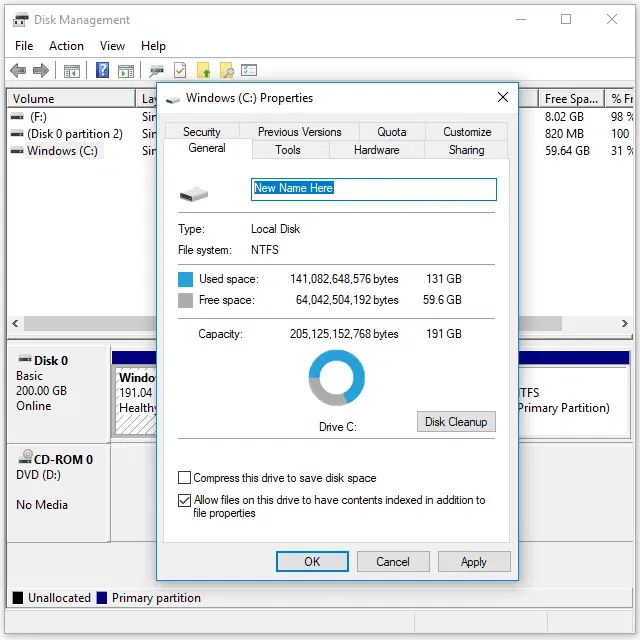Screen dimensions: 640x640
Task: Click the Back arrow in the toolbar
Action: (18, 70)
